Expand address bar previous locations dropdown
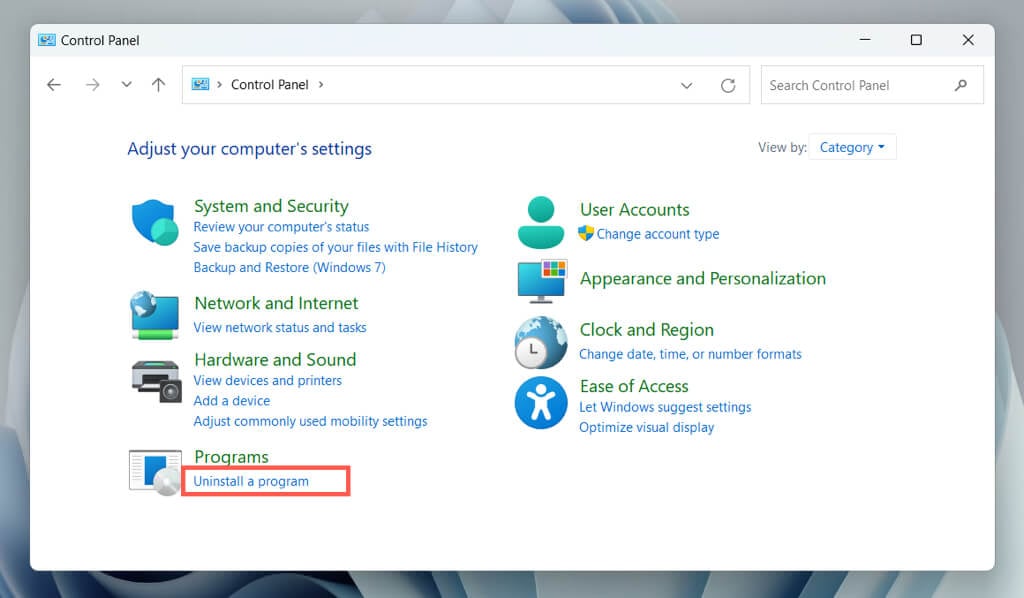1024x598 pixels. point(686,86)
